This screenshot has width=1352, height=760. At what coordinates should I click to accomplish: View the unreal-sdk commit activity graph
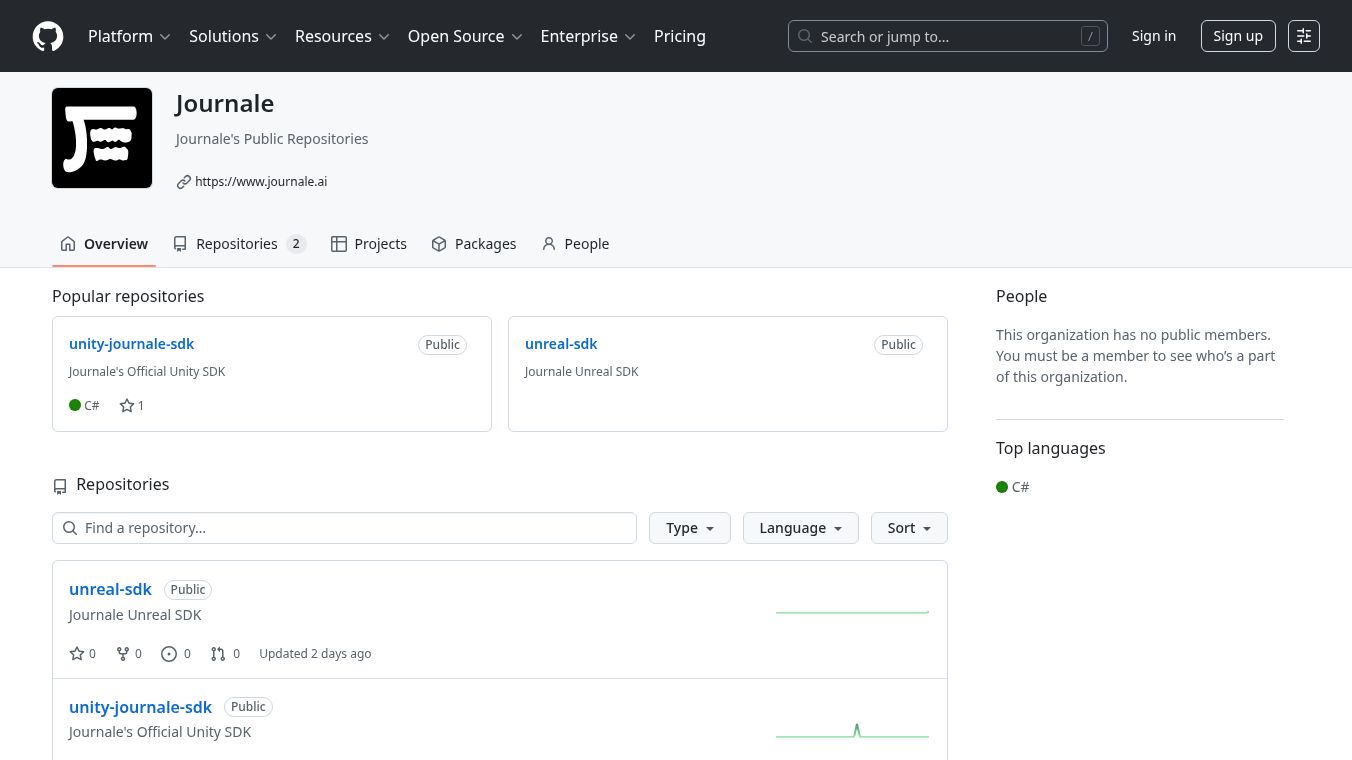tap(852, 611)
